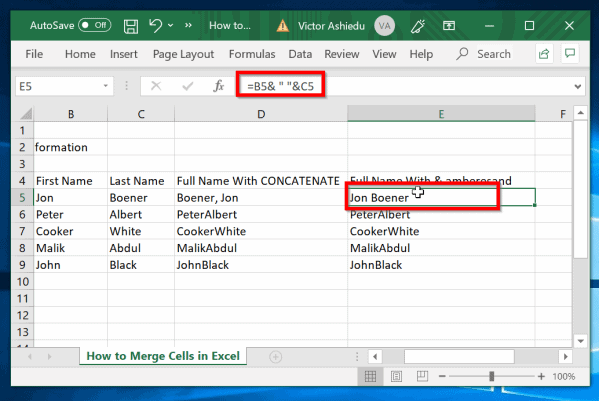The height and width of the screenshot is (401, 599).
Task: Click the zoom in plus button
Action: click(x=541, y=377)
